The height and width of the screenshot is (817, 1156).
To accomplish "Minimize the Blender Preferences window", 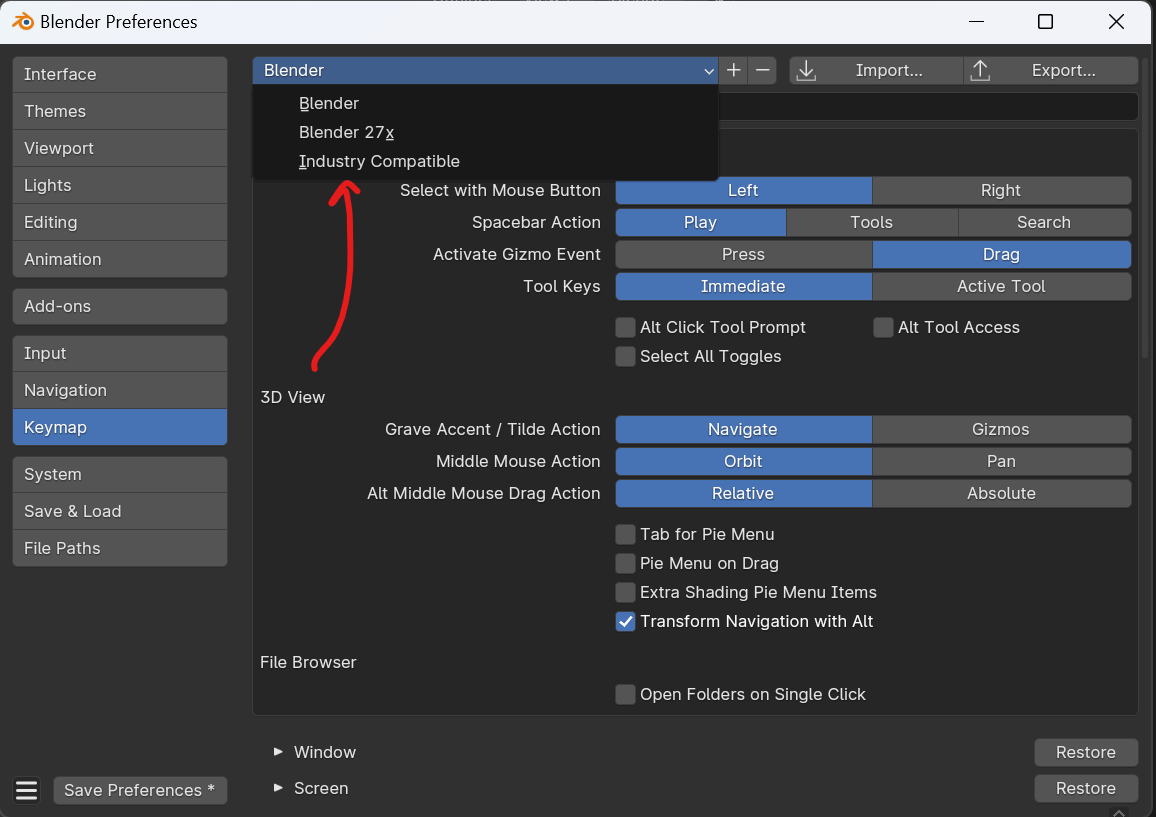I will (976, 22).
